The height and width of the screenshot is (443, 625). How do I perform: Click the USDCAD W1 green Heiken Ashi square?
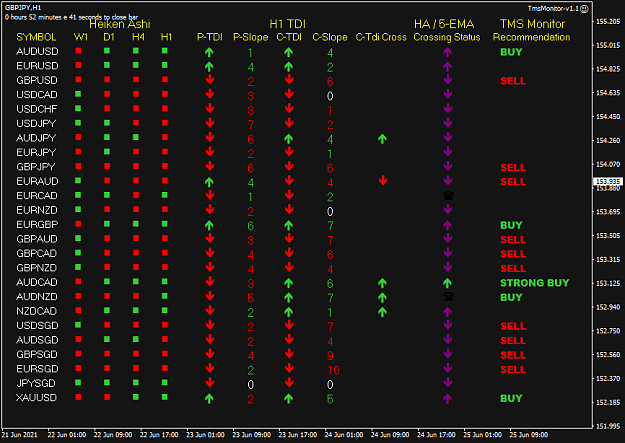coord(78,94)
